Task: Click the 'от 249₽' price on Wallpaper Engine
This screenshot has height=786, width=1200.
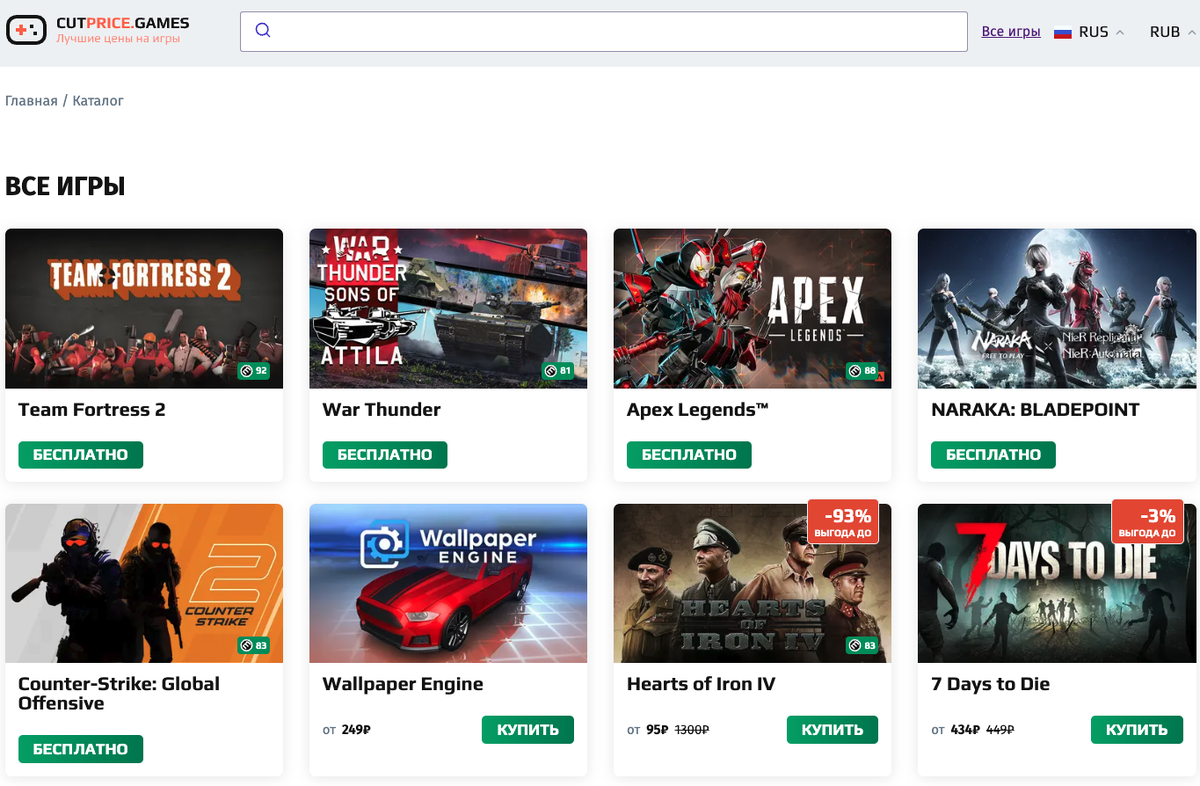Action: 347,730
